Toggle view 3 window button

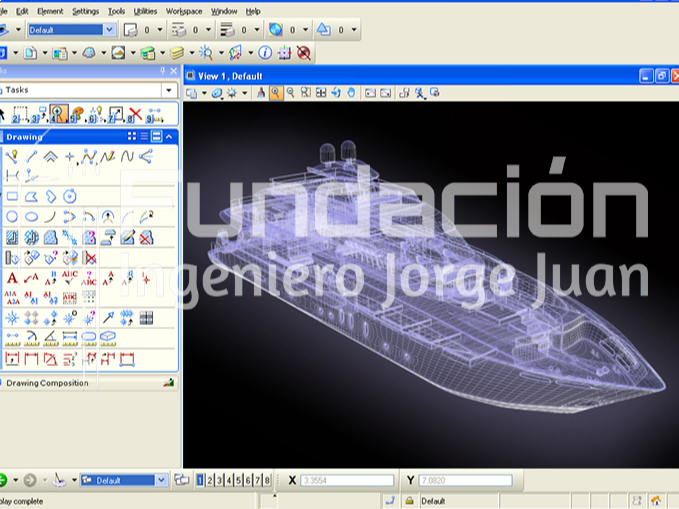[x=220, y=480]
